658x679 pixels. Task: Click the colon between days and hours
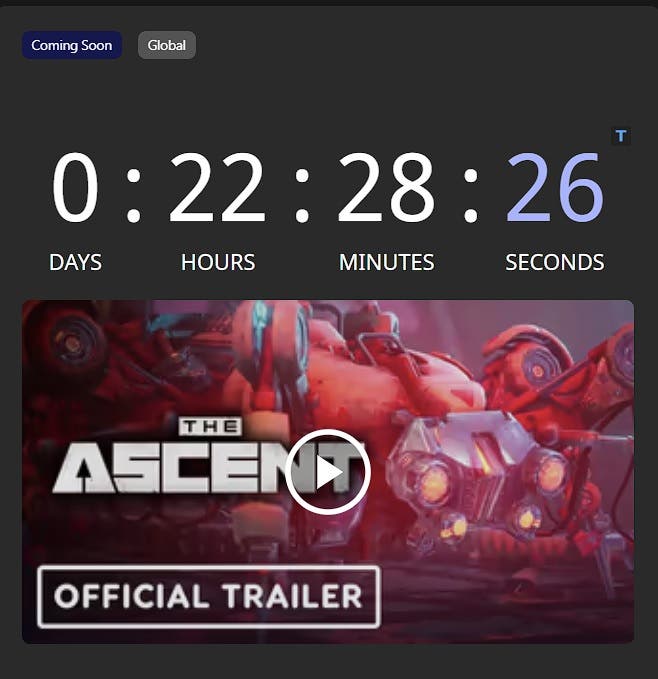(x=133, y=194)
